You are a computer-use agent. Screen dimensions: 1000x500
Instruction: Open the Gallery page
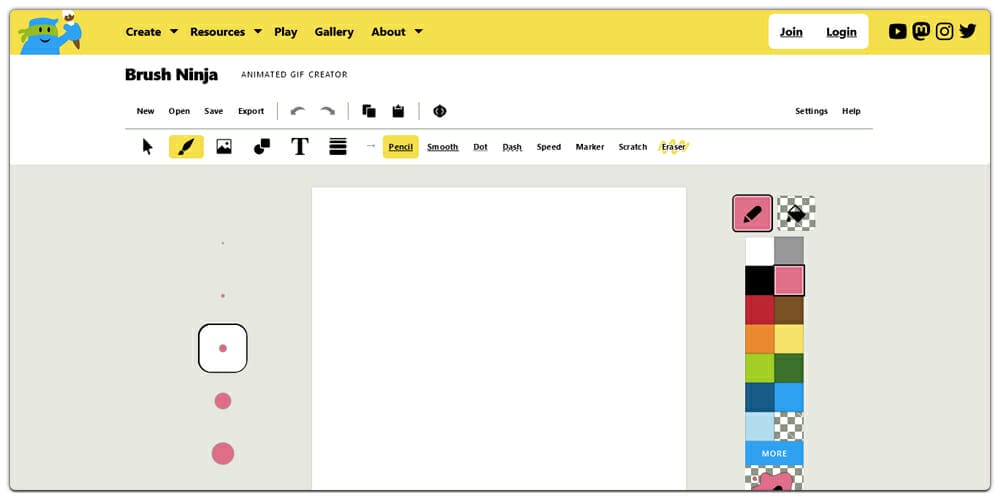pyautogui.click(x=334, y=32)
